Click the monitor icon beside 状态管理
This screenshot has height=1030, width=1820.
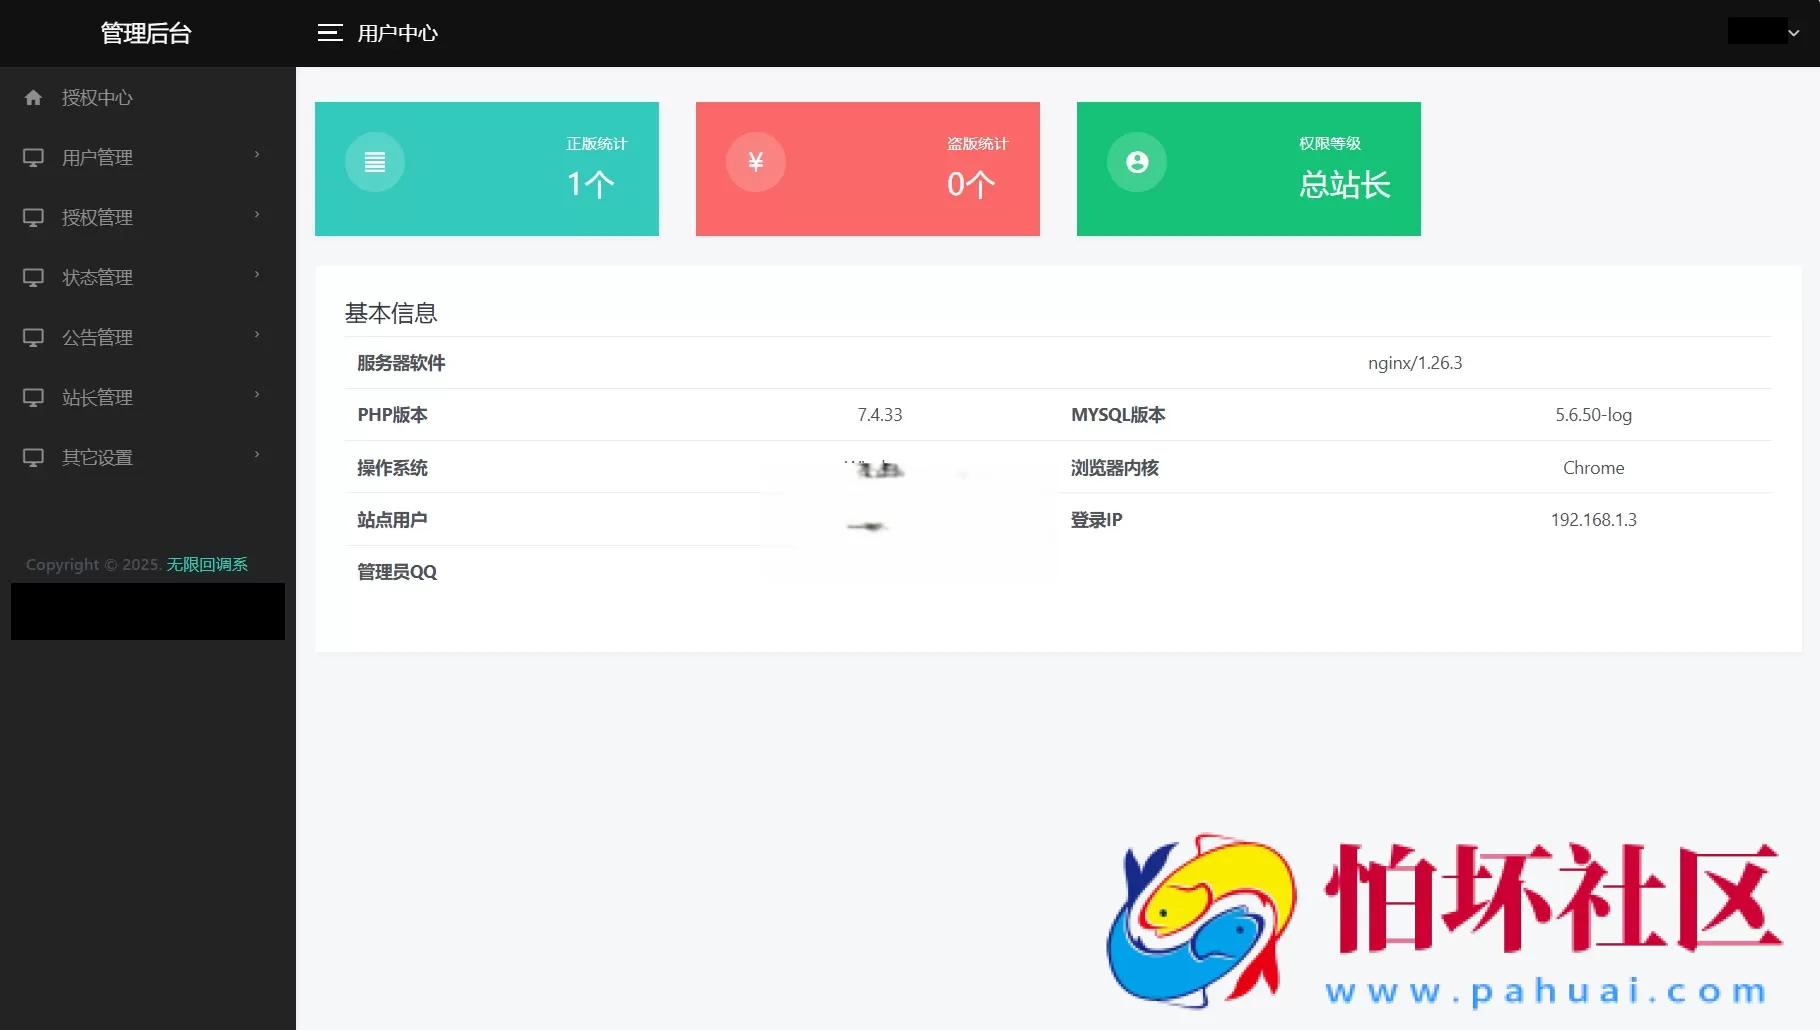click(33, 277)
